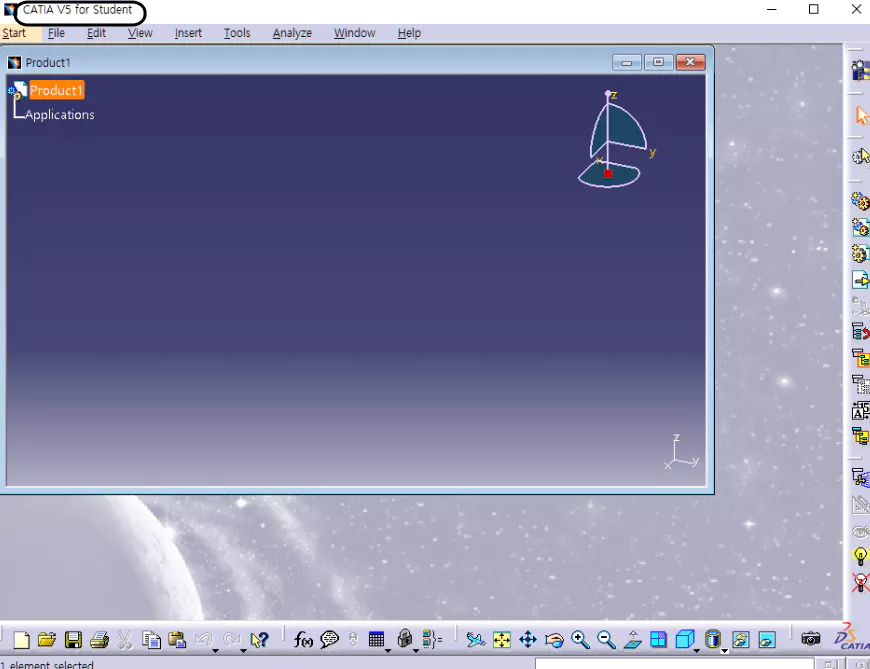Minimize the Product1 document window
Viewport: 870px width, 669px height.
pos(626,62)
